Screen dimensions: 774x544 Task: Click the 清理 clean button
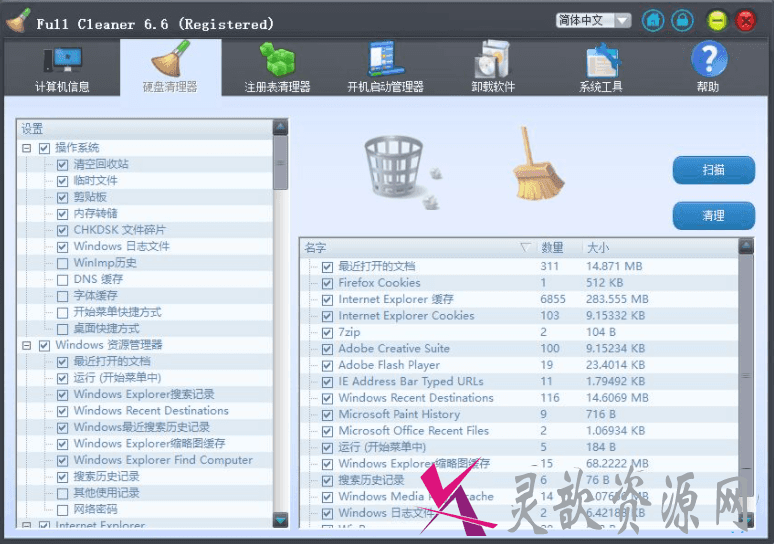[x=713, y=216]
